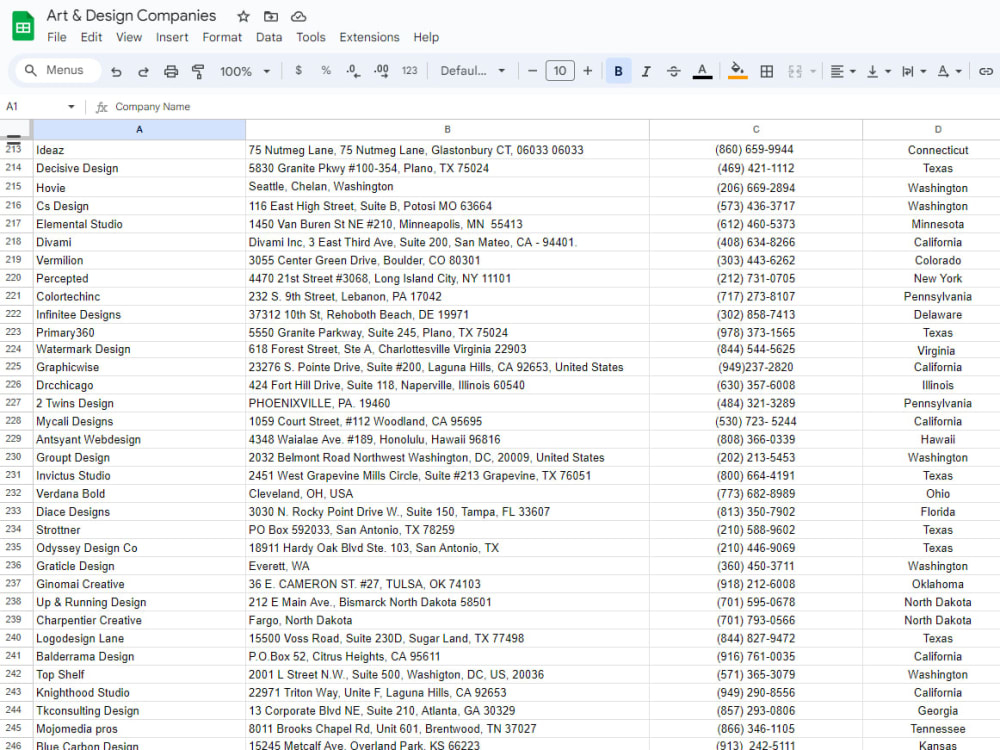Click the cell 'Charpentier Creative'

[140, 620]
